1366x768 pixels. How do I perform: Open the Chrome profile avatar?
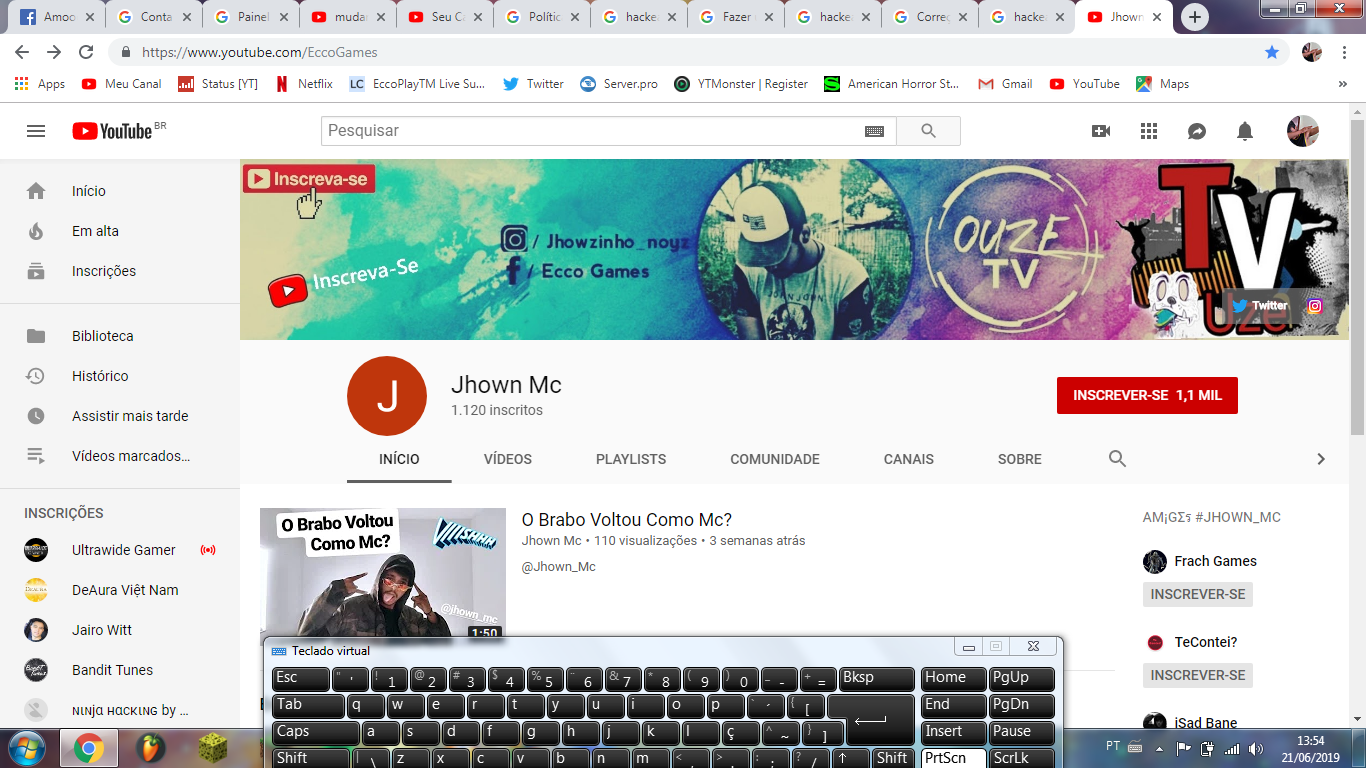click(1312, 52)
